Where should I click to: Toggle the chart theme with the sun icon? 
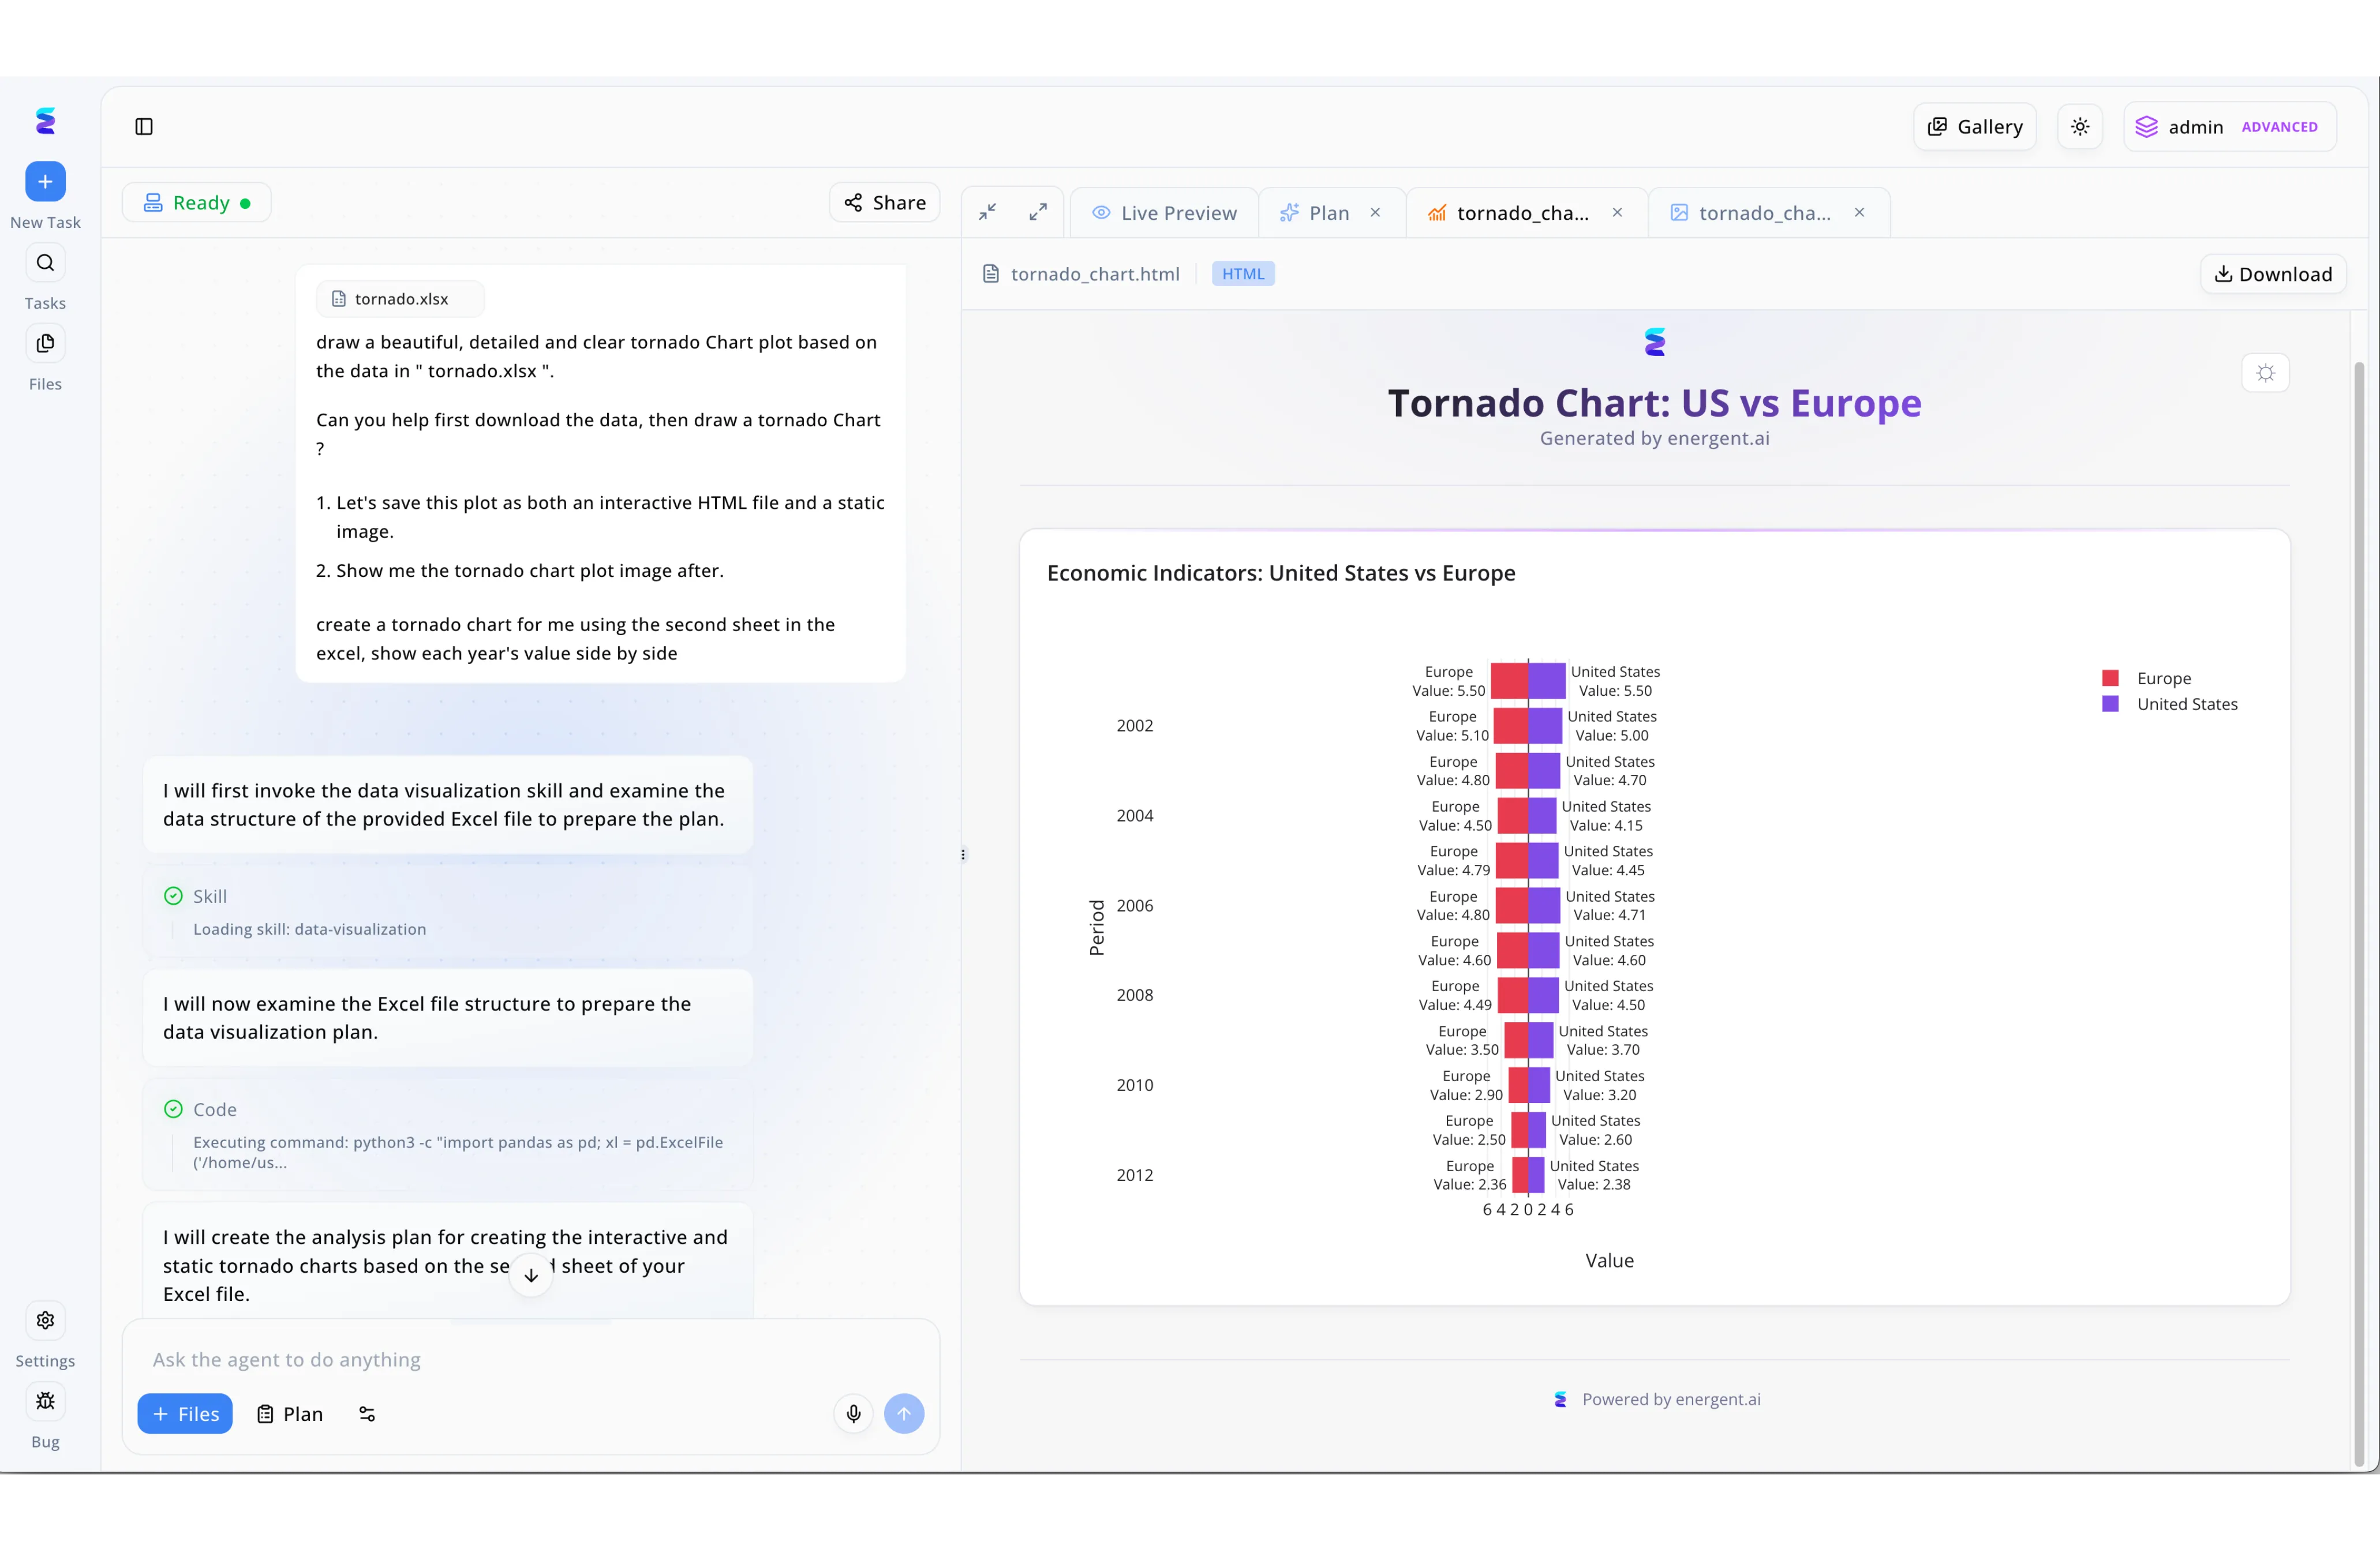click(2267, 373)
